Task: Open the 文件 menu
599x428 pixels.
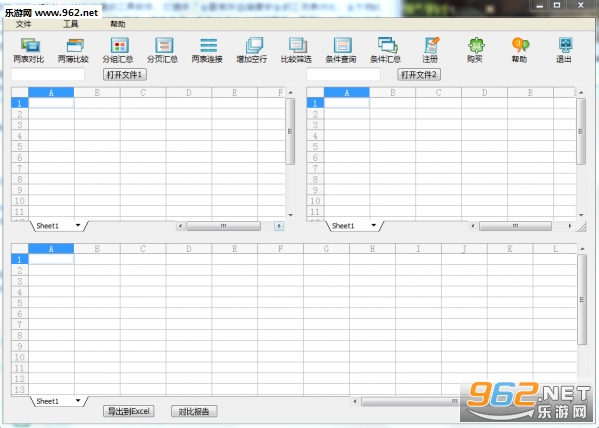Action: (x=23, y=24)
